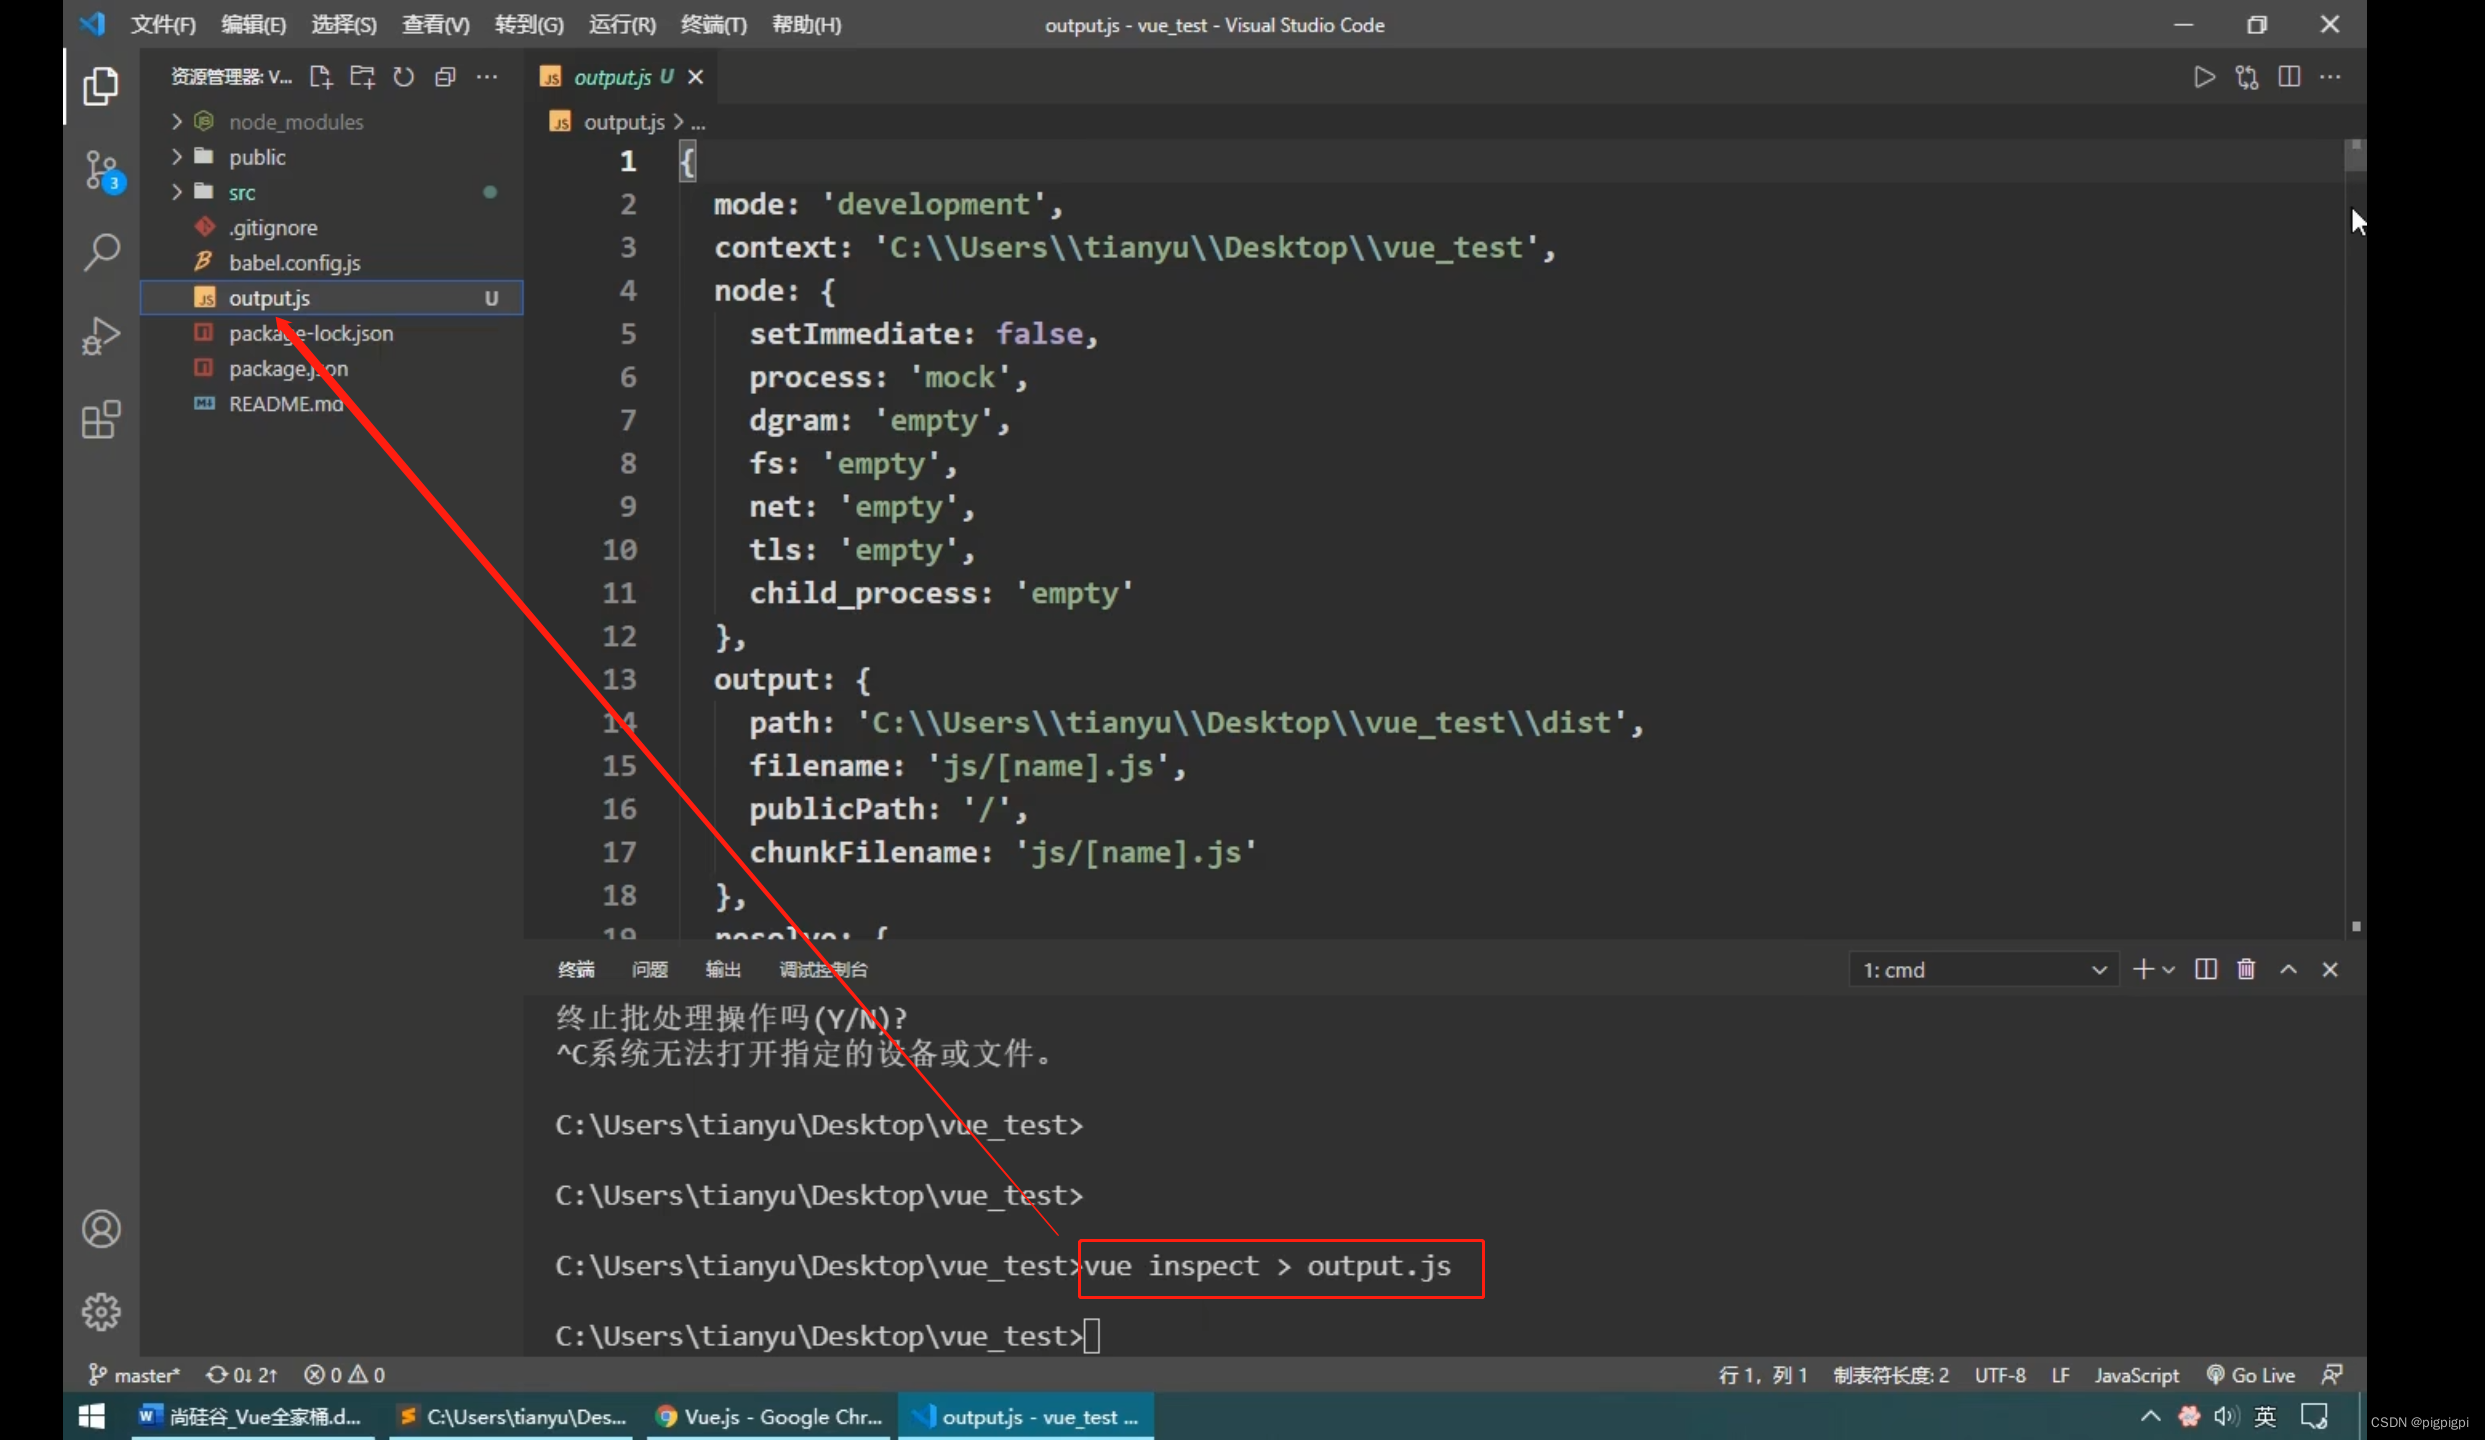Expand the src folder

(177, 192)
